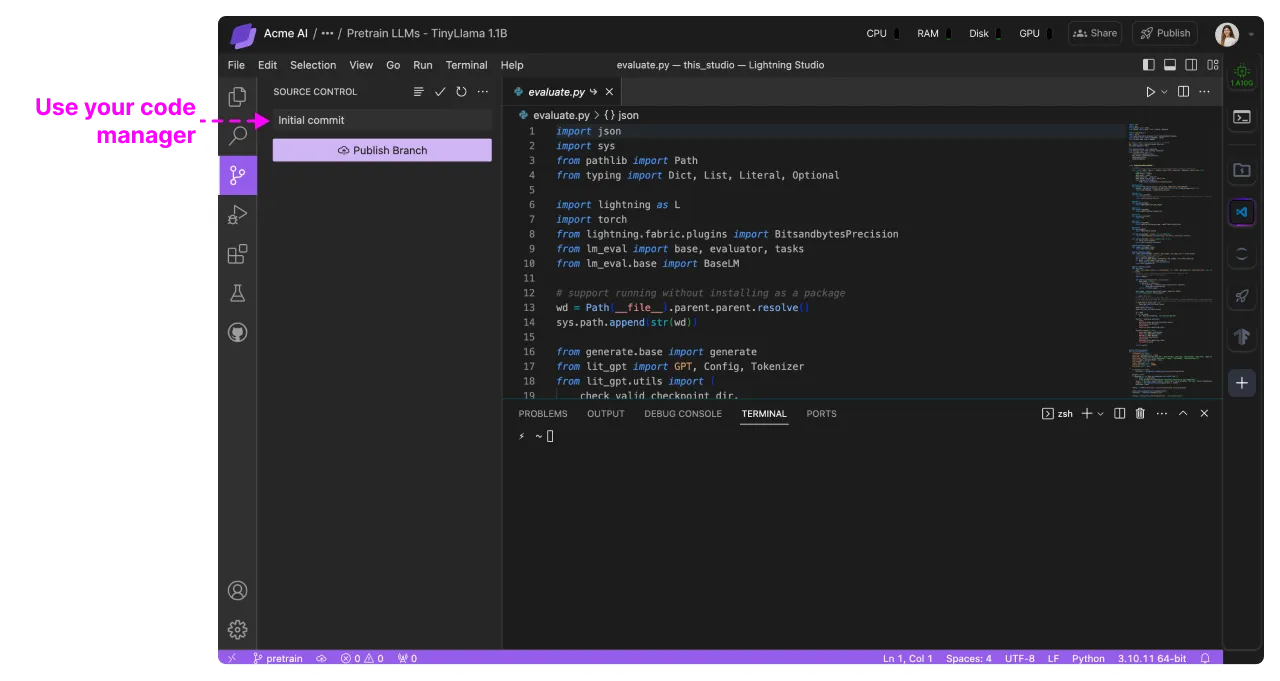The height and width of the screenshot is (681, 1280).
Task: Click the Lightning logo in header
Action: 243,36
